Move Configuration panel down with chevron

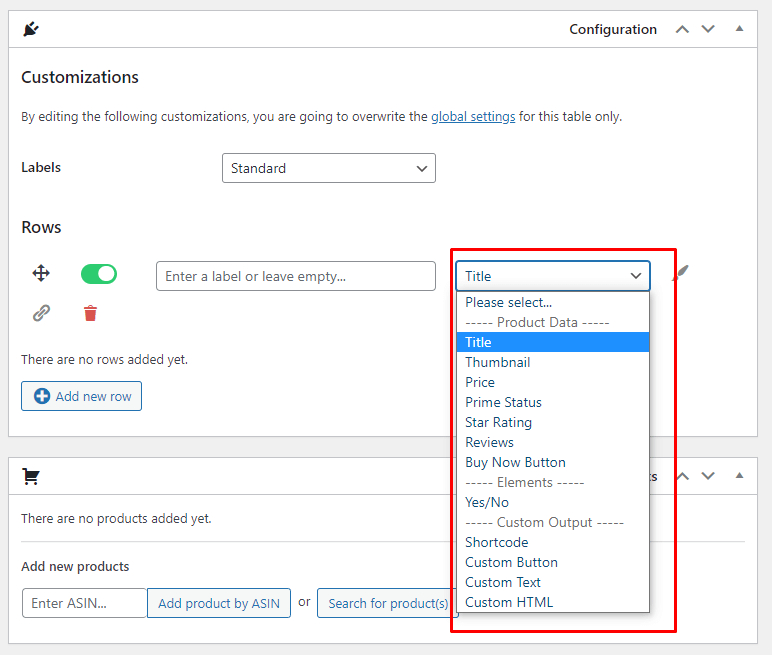[x=708, y=29]
